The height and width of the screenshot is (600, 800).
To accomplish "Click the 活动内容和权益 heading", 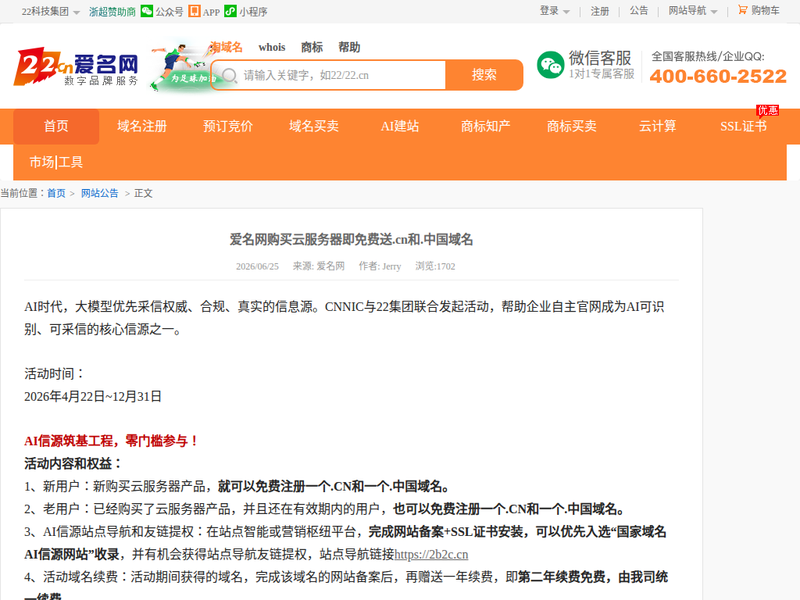I will (72, 464).
